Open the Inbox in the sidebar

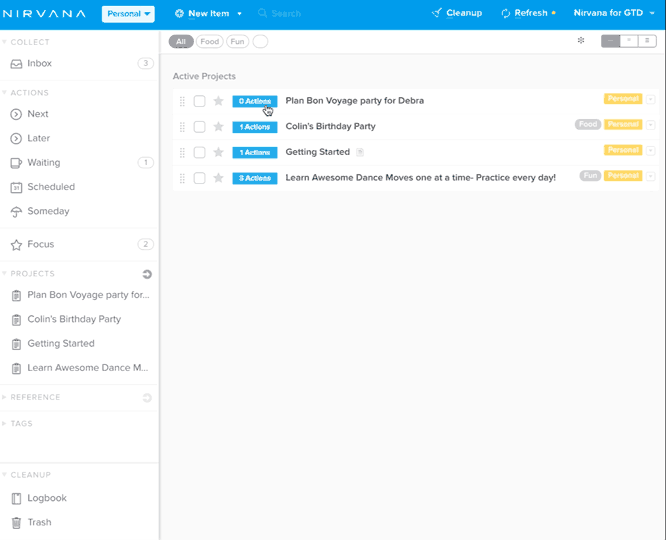pyautogui.click(x=39, y=64)
